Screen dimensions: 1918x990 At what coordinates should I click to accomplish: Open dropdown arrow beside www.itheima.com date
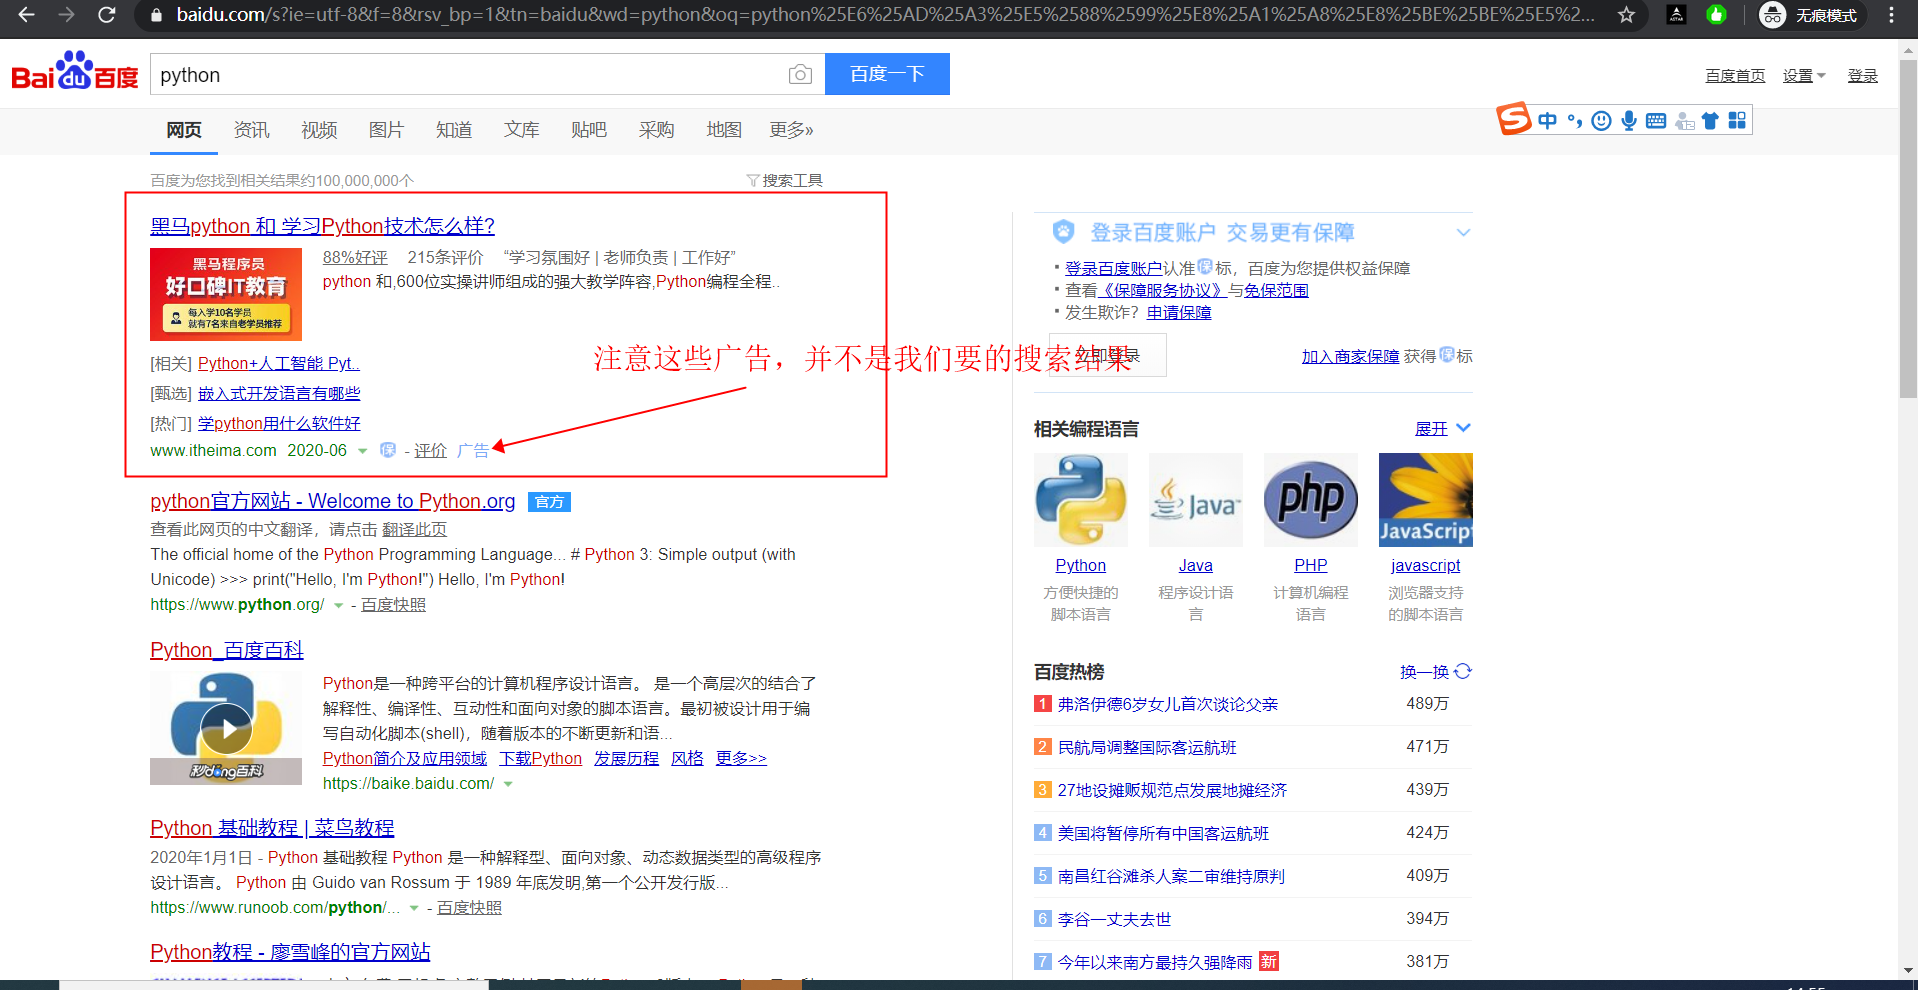coord(362,451)
